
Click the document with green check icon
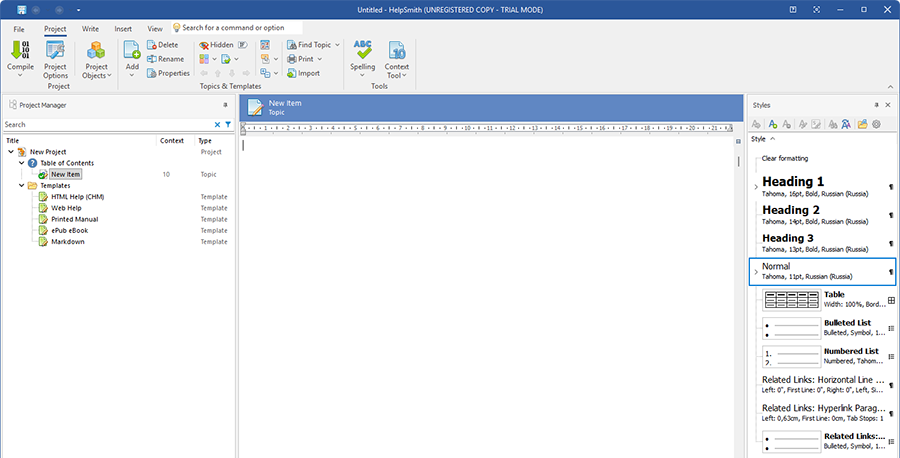pos(226,59)
